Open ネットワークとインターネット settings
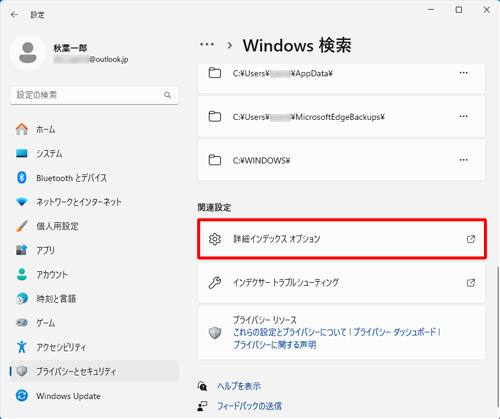The width and height of the screenshot is (500, 419). [94, 202]
